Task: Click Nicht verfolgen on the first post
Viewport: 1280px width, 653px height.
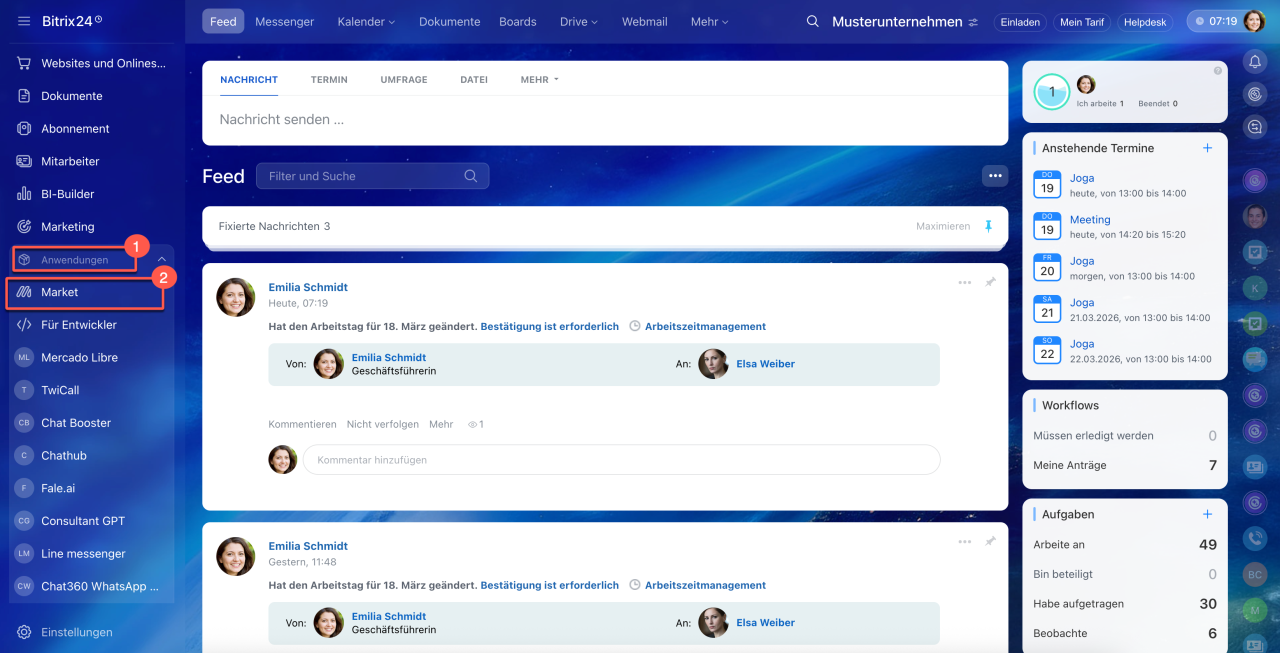Action: 382,424
